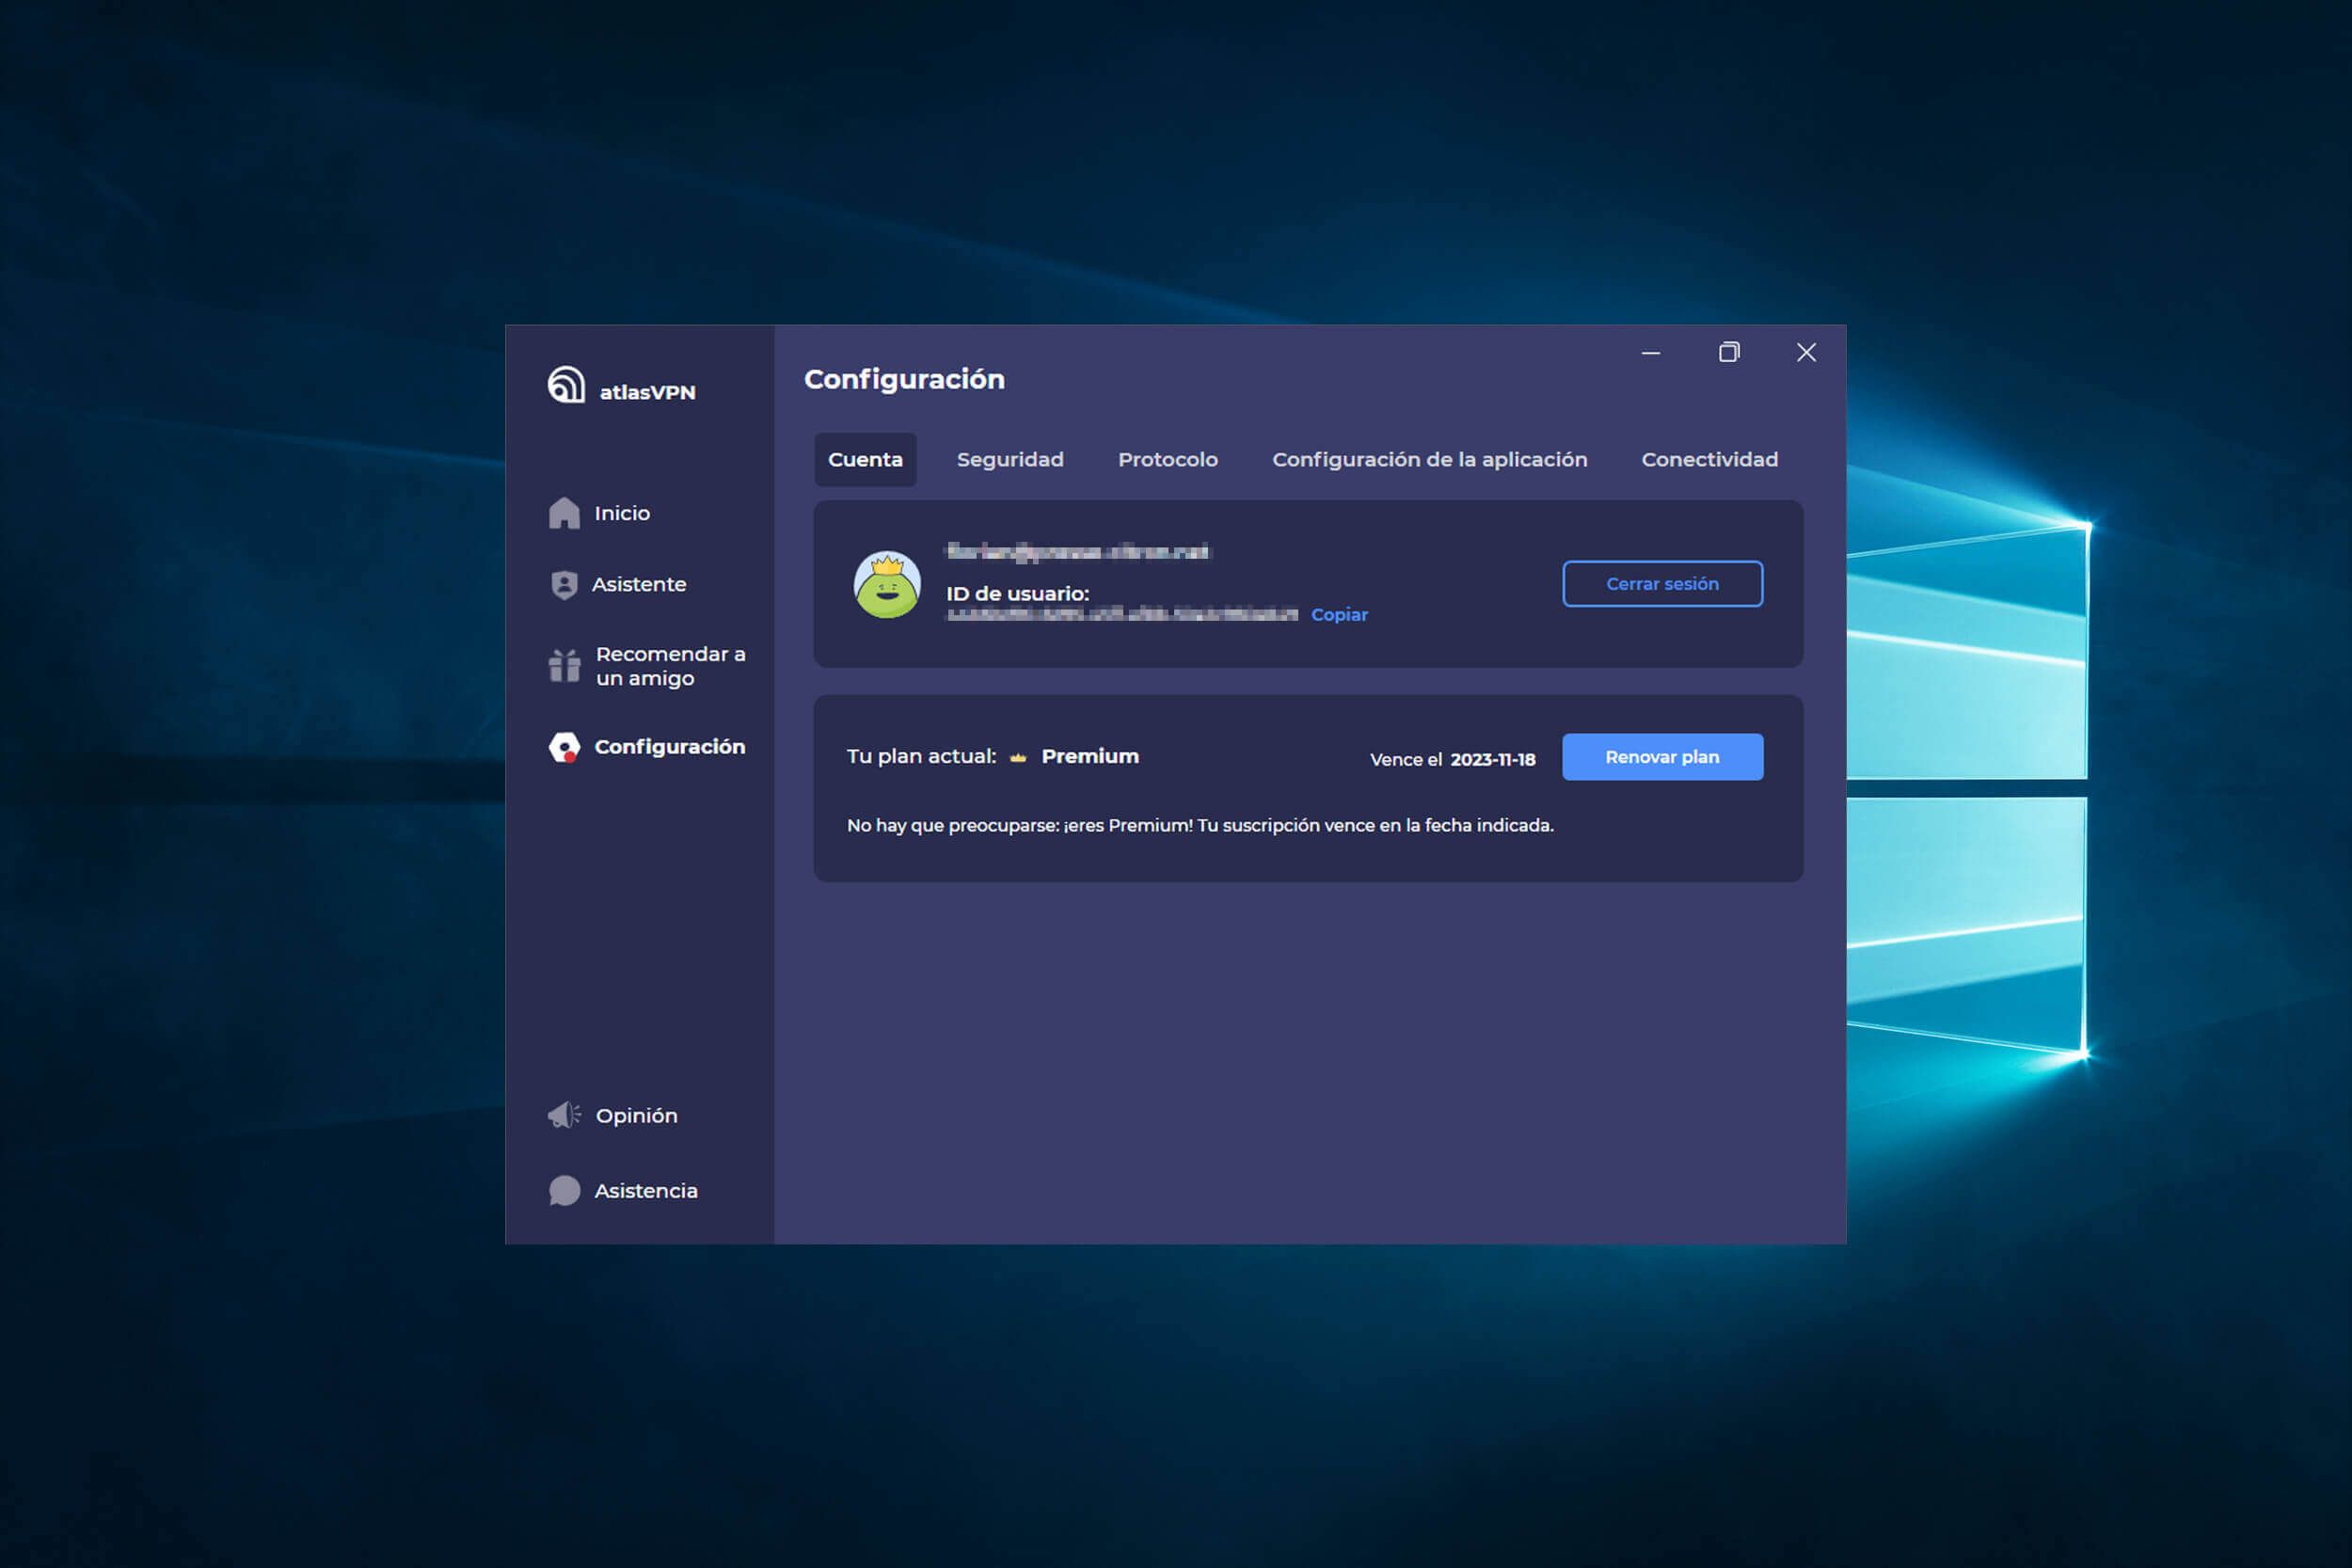Screen dimensions: 2352x1568
Task: Click the Configuración gear icon in sidebar
Action: (x=564, y=747)
